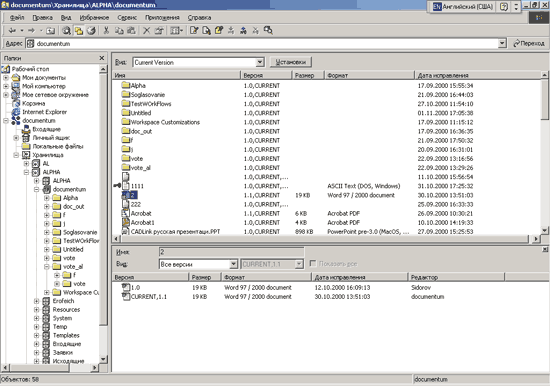Click the Word icon of version 1.0
The width and height of the screenshot is (550, 386).
pos(126,287)
